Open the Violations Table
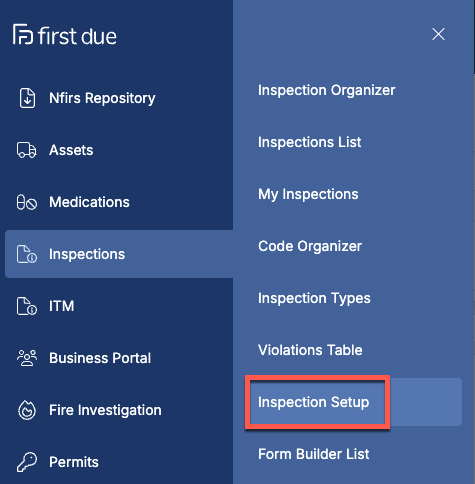Viewport: 475px width, 484px height. pos(310,350)
